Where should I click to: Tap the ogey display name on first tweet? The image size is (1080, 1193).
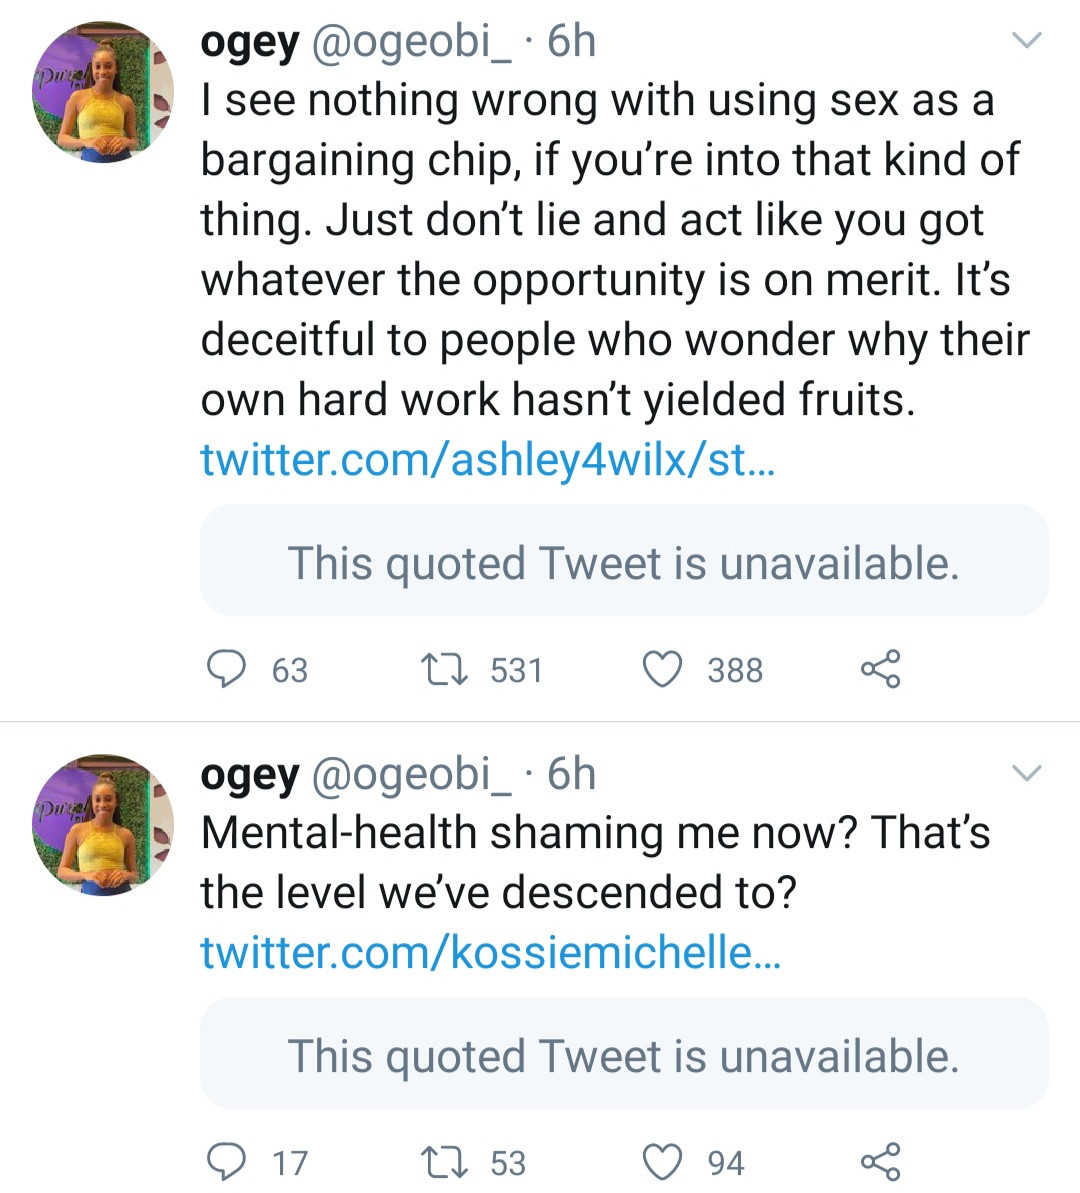click(250, 41)
